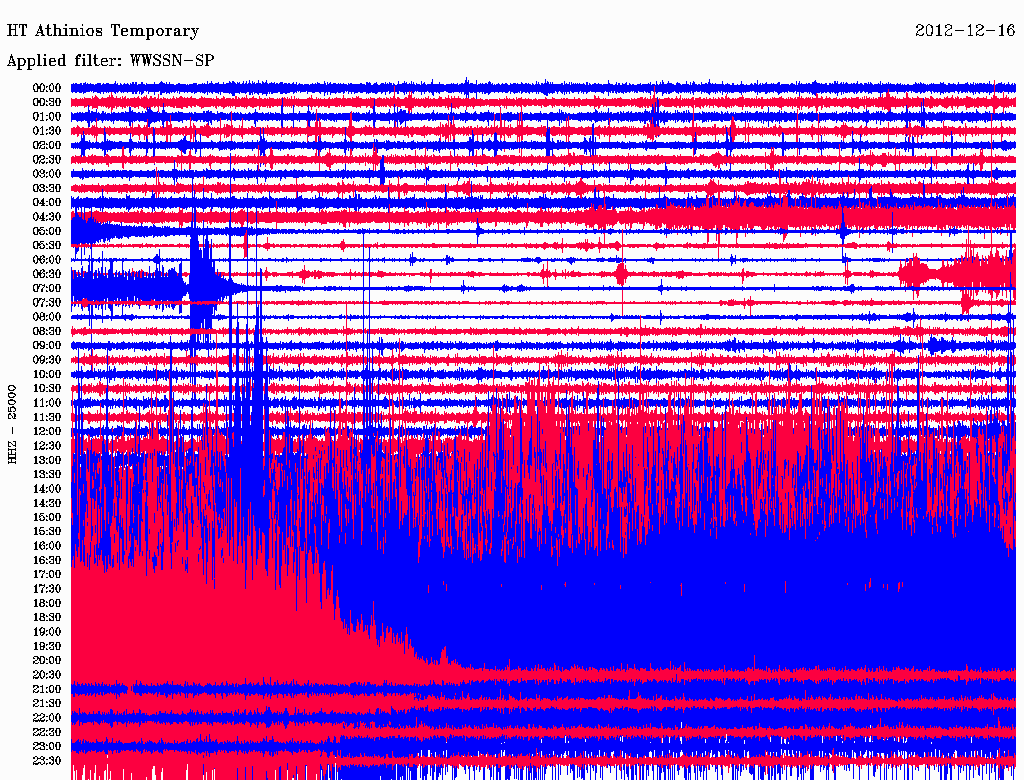
Task: Click the Applied filter WWSSN-SP text
Action: (x=110, y=60)
